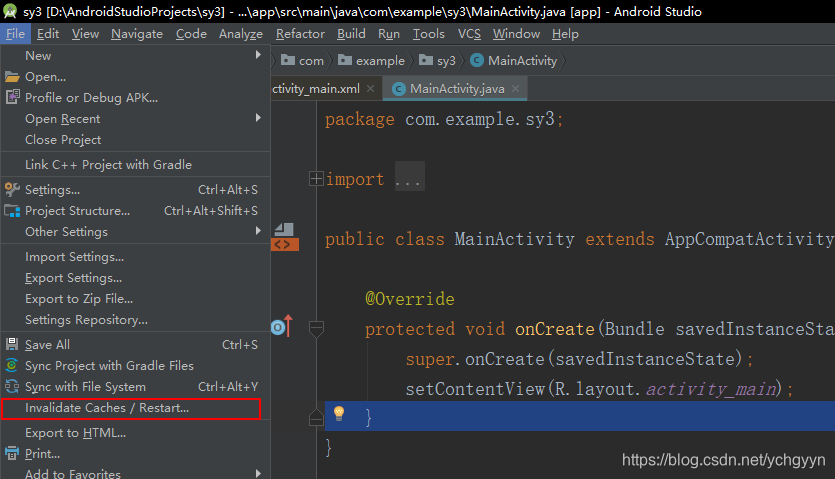Open the Window menu
This screenshot has width=835, height=479.
tap(516, 34)
